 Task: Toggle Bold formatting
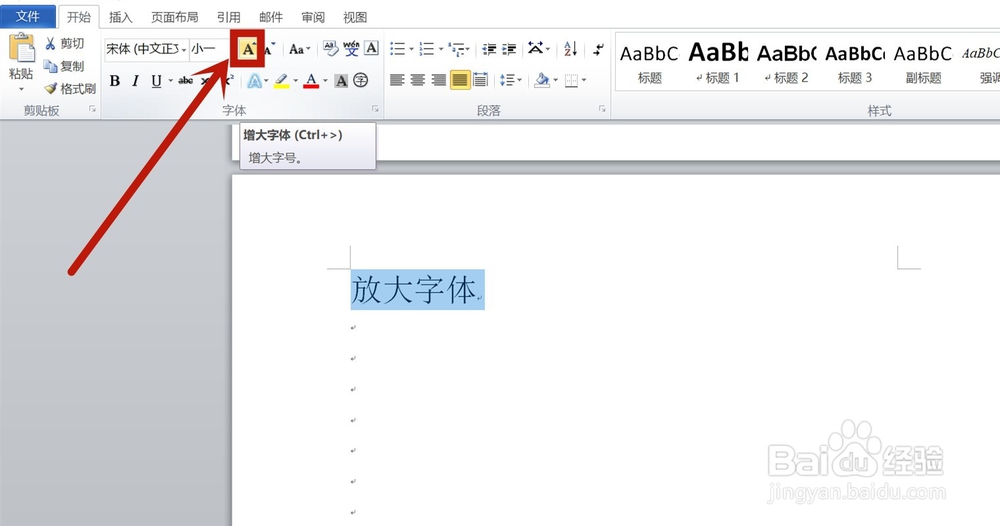click(x=115, y=81)
